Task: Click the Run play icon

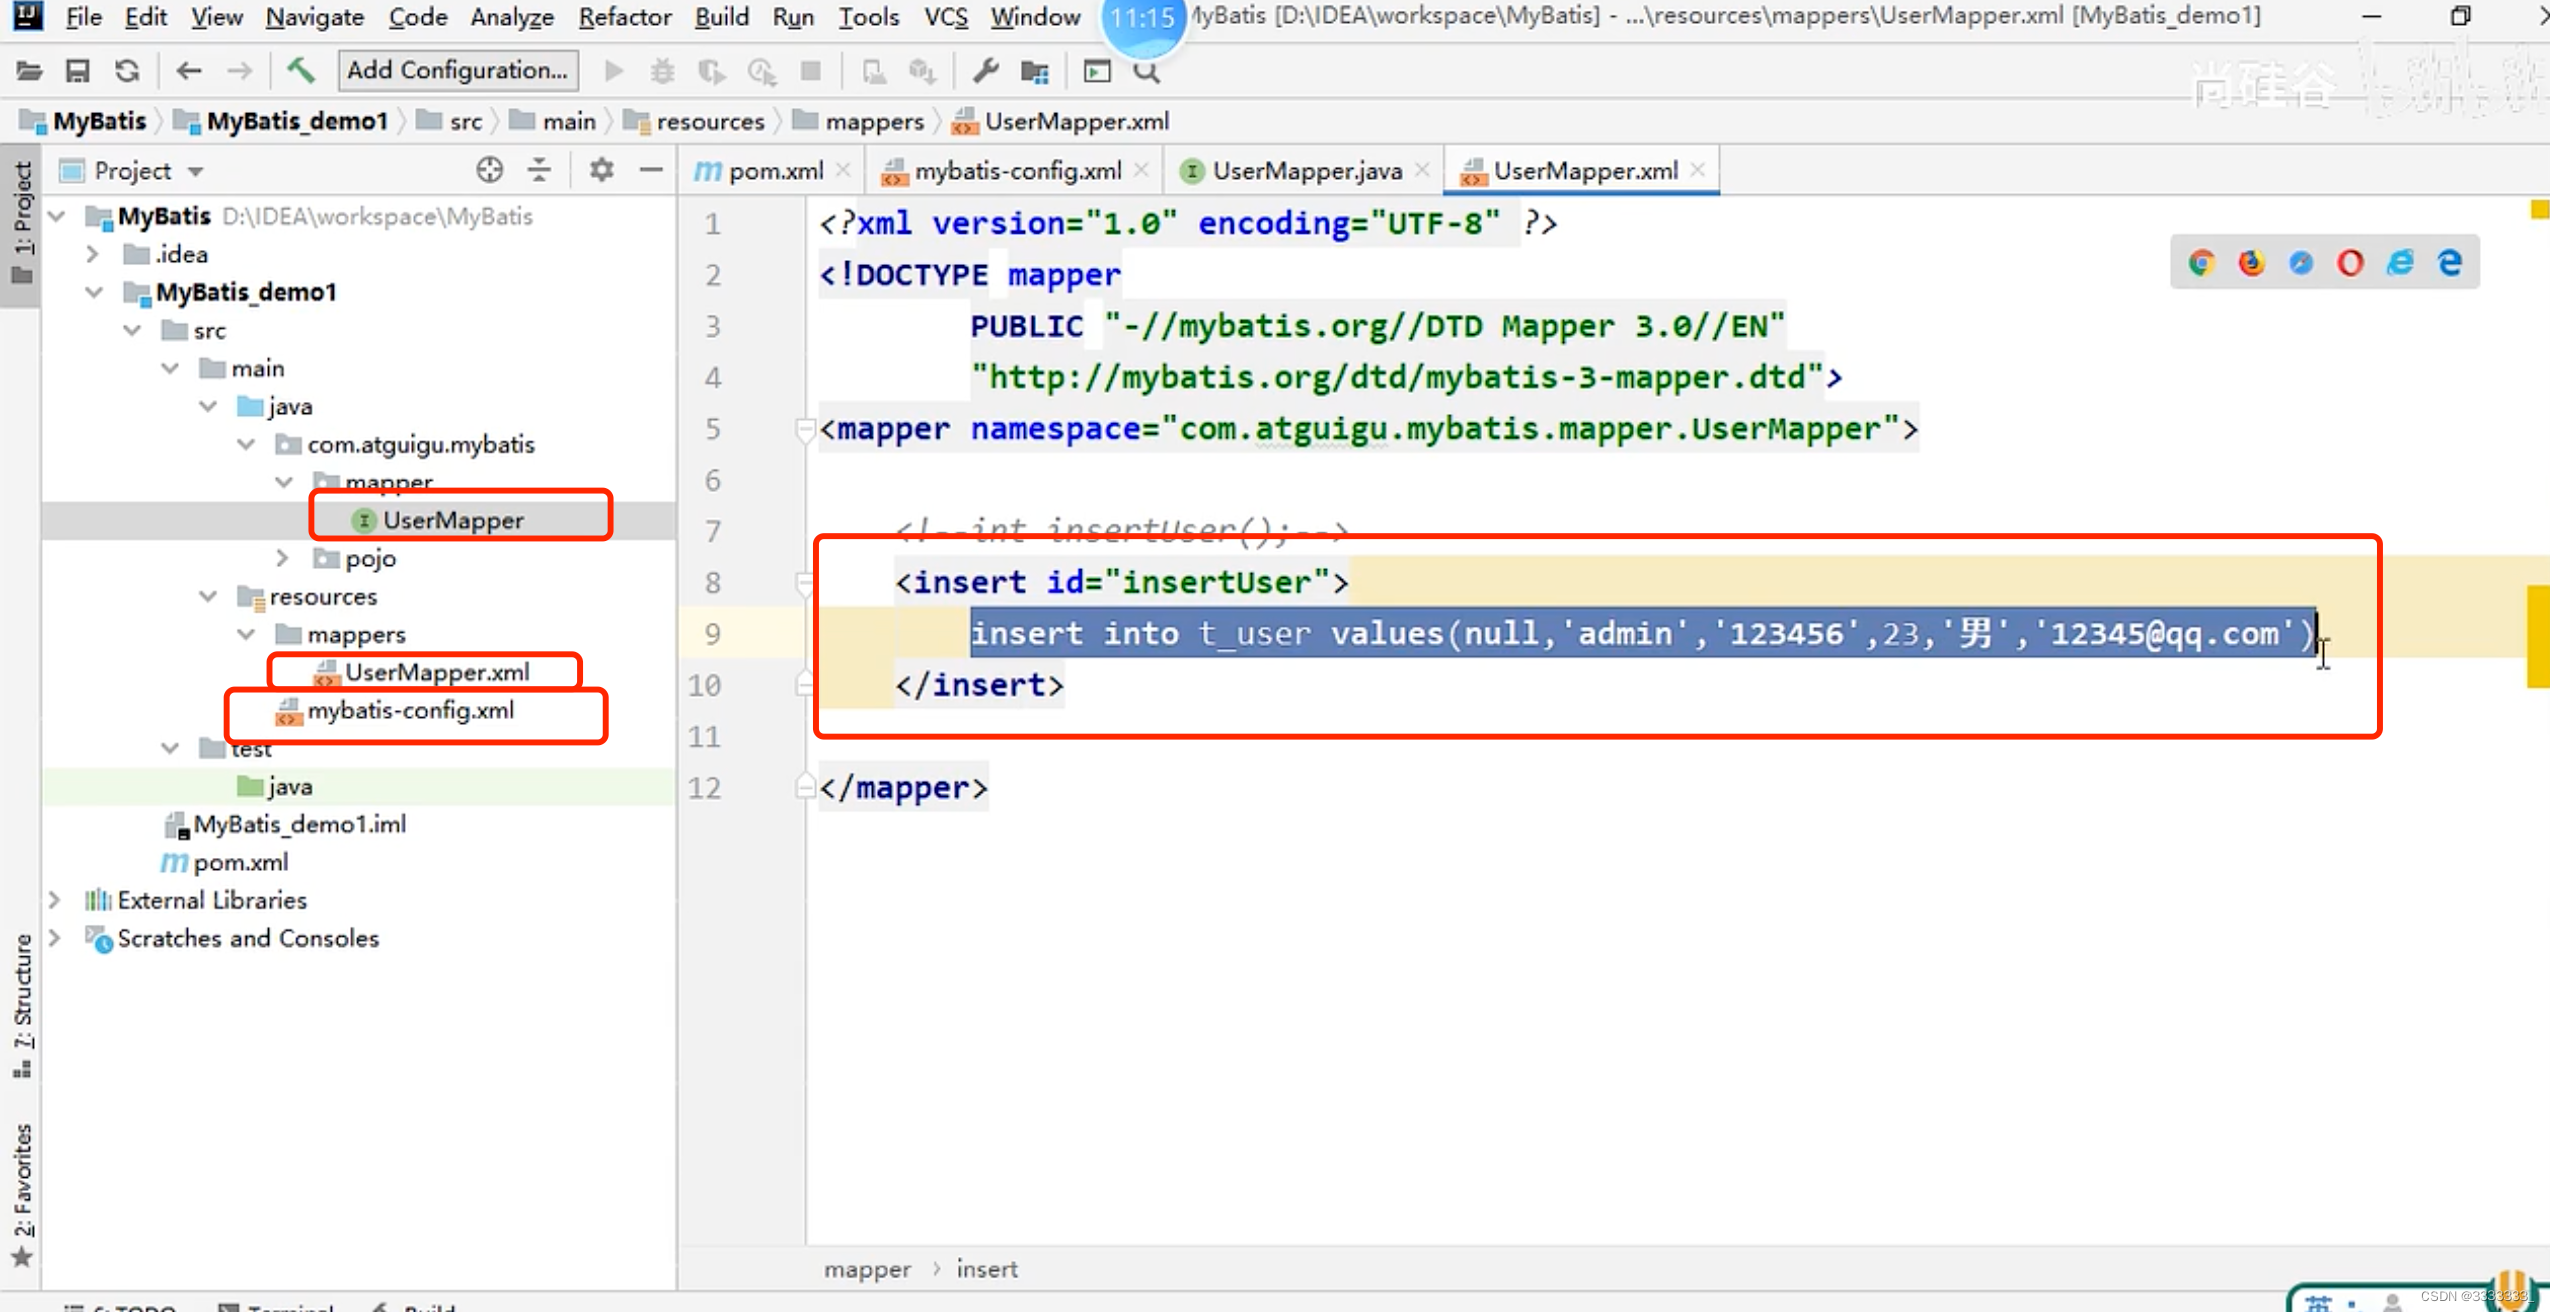Action: [x=614, y=71]
